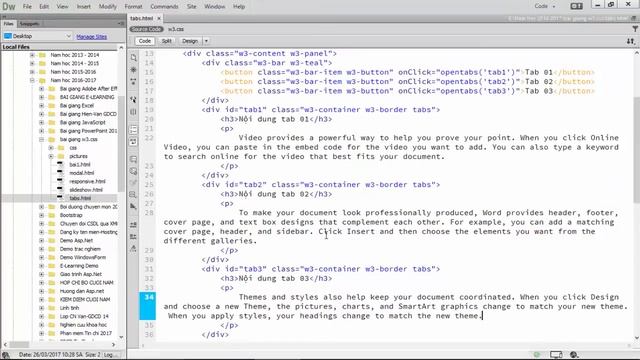
Task: Click the Files panel vertical scrollbar thumb
Action: pos(121,144)
